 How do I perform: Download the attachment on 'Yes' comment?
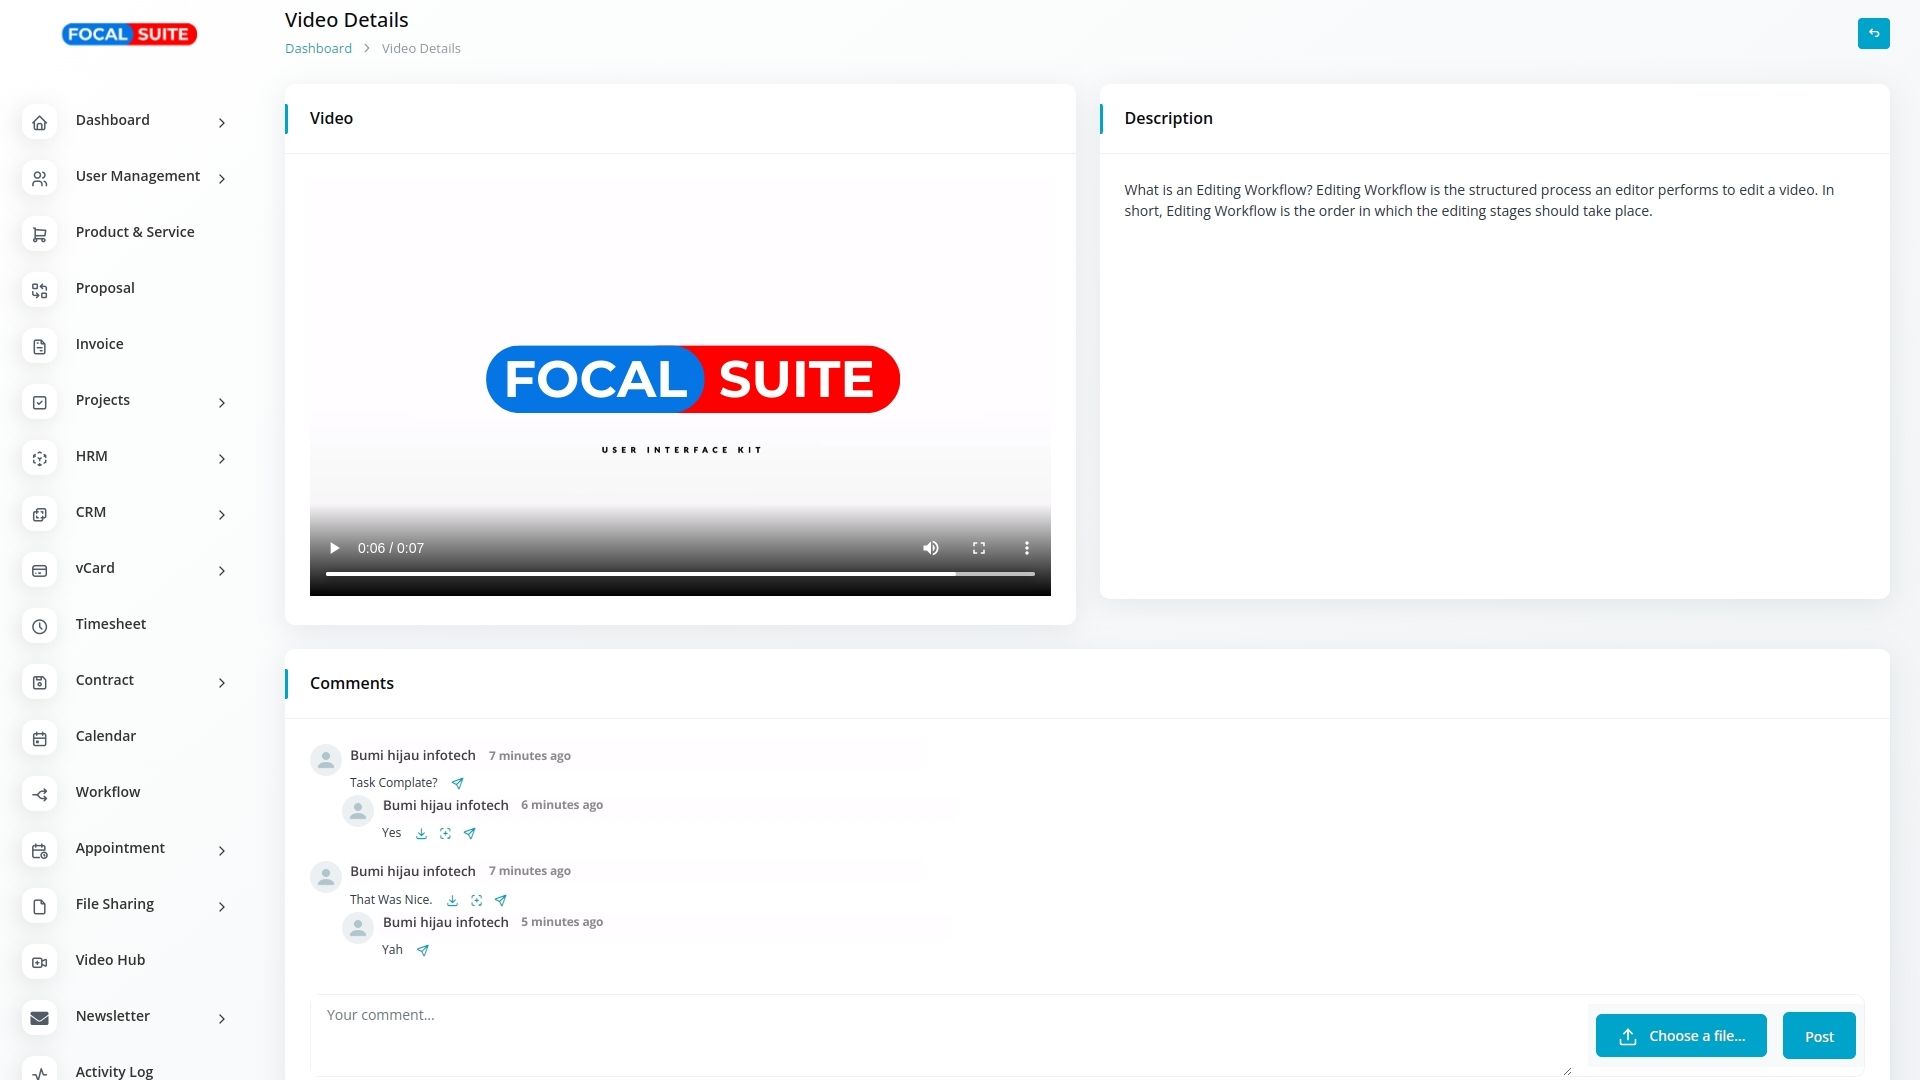(421, 833)
